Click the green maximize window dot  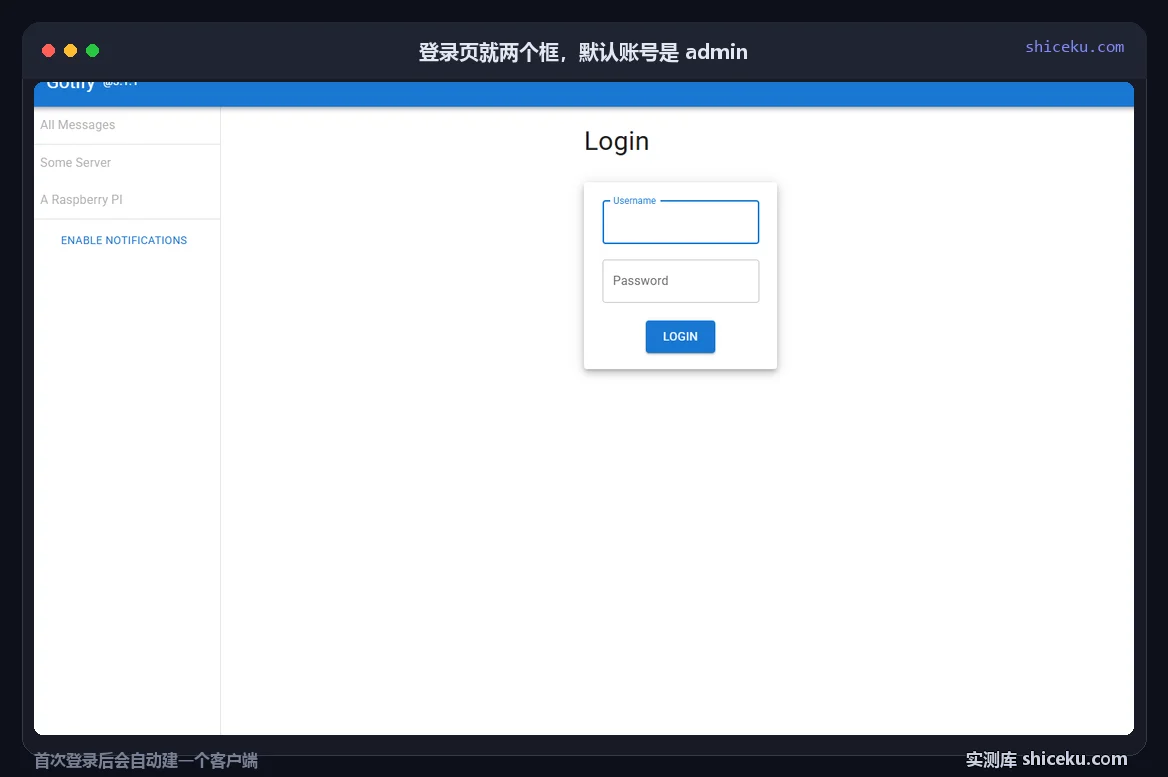[x=92, y=51]
